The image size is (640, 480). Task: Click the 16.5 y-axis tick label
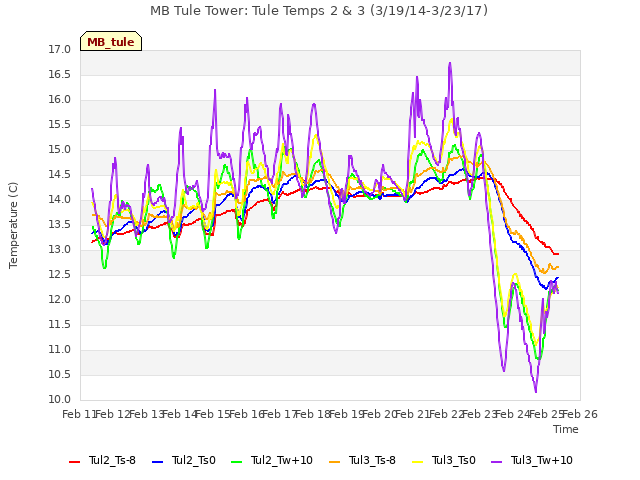60,74
